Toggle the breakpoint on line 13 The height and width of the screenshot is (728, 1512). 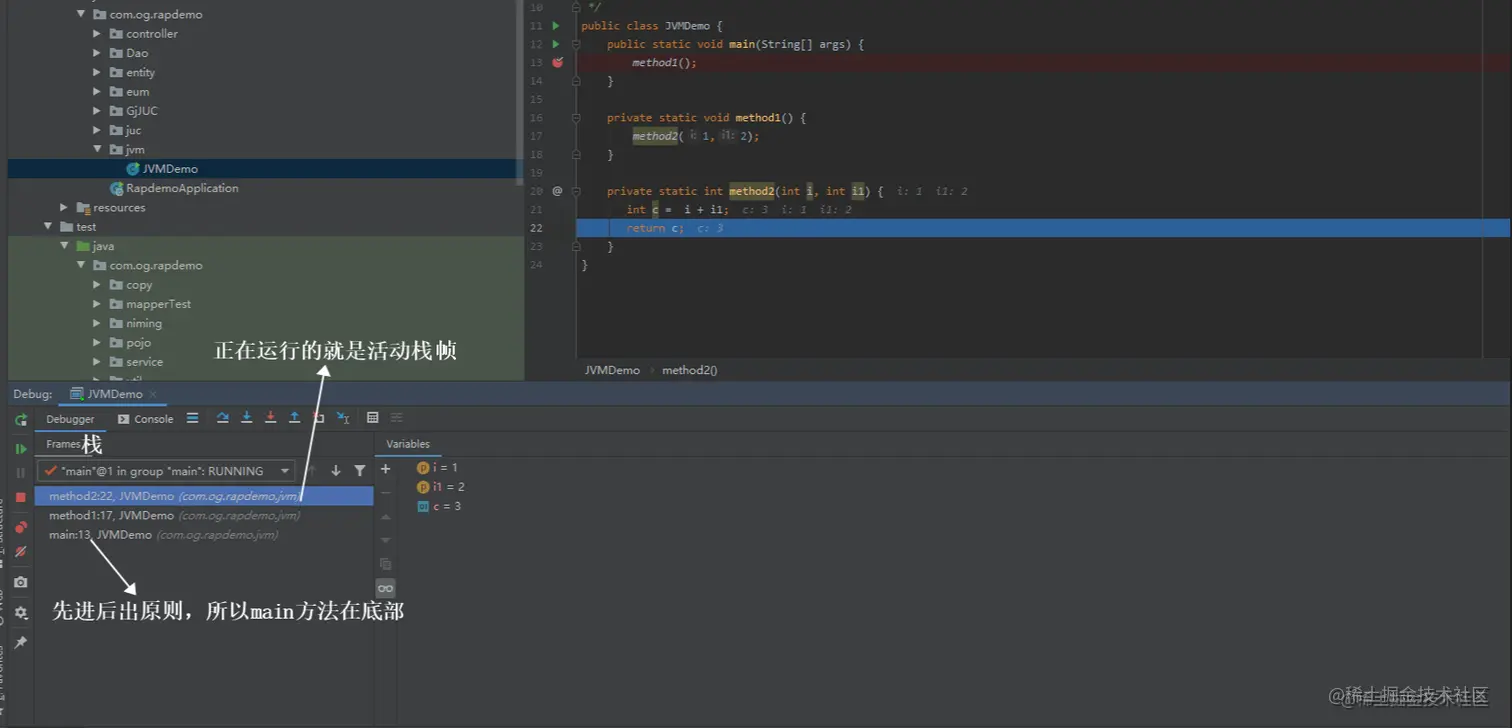coord(557,62)
